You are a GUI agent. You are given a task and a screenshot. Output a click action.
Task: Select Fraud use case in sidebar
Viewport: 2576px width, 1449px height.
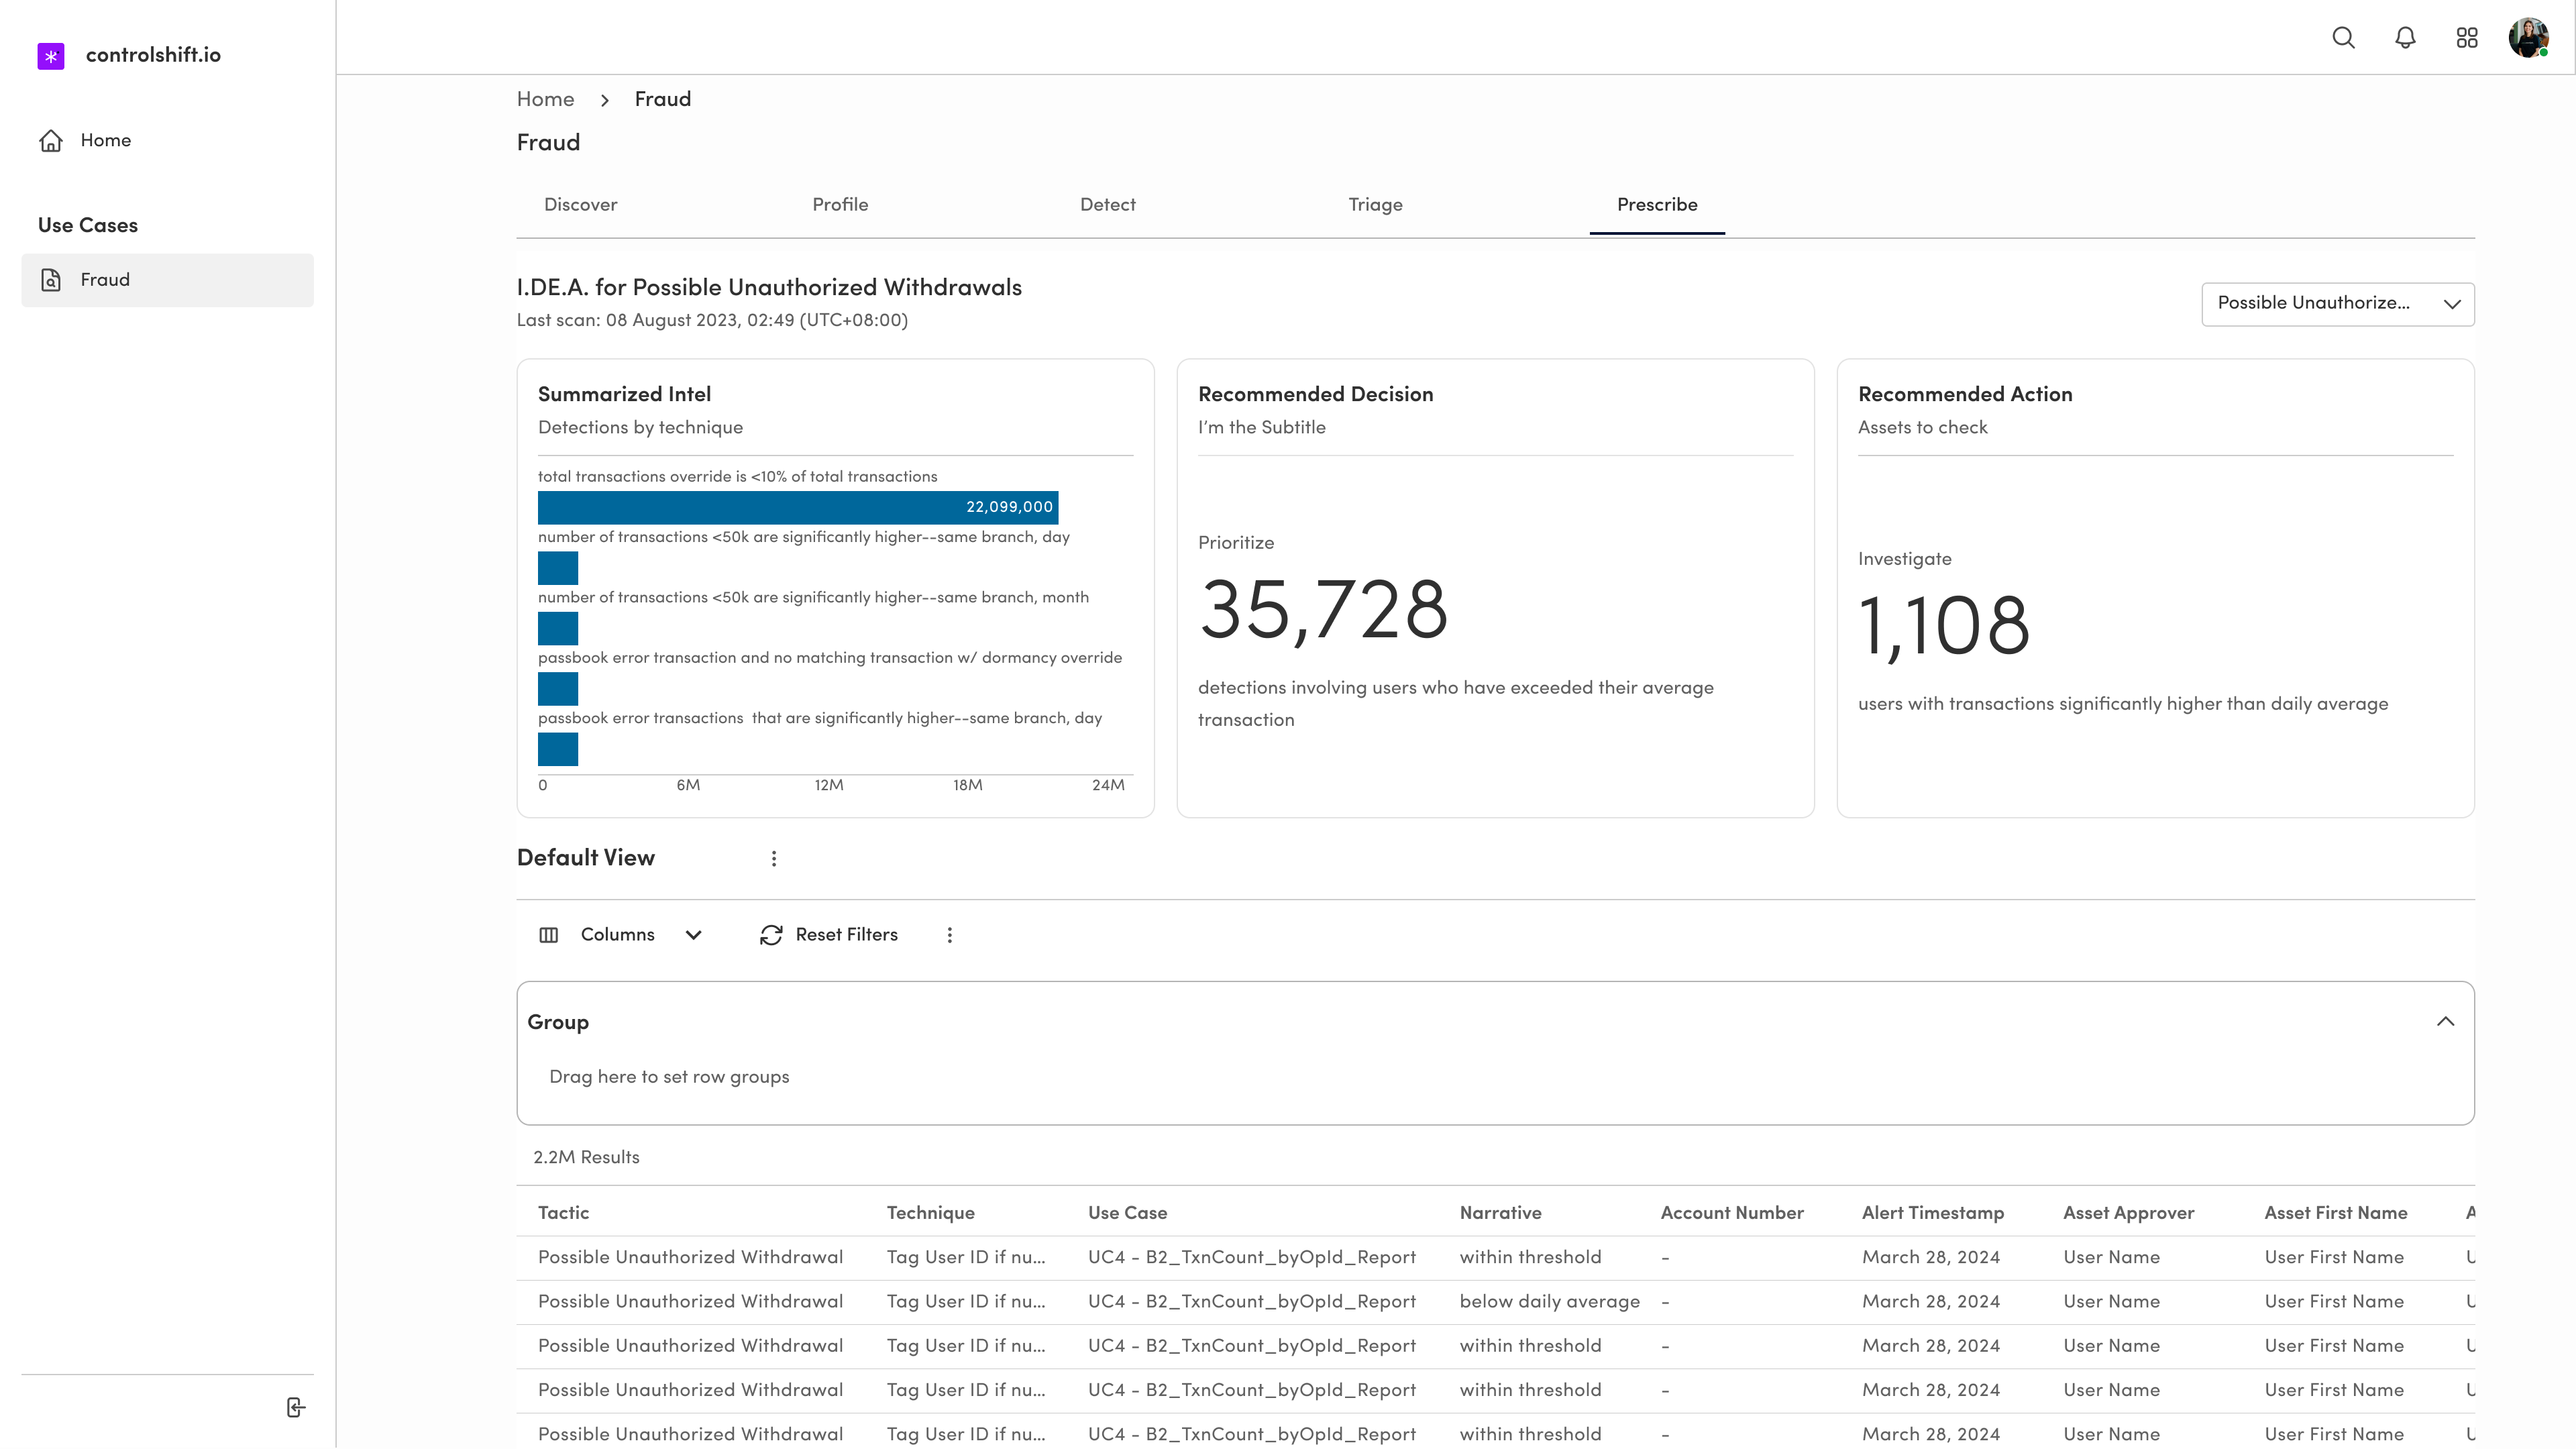click(x=167, y=280)
